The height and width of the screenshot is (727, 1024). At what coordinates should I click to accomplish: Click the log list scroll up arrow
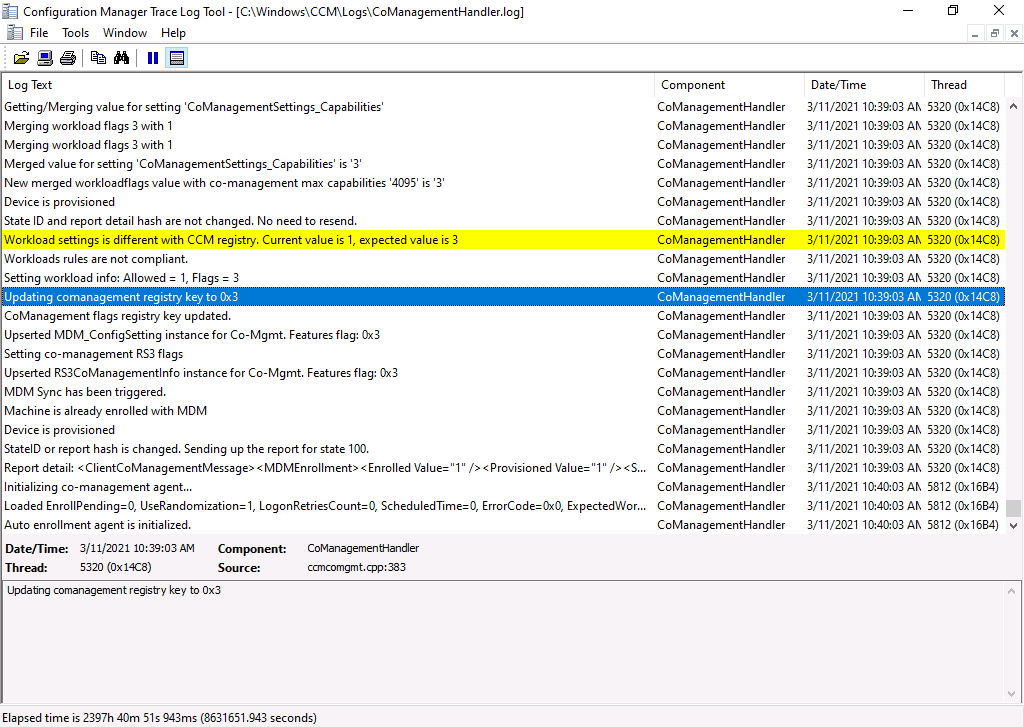[1014, 106]
